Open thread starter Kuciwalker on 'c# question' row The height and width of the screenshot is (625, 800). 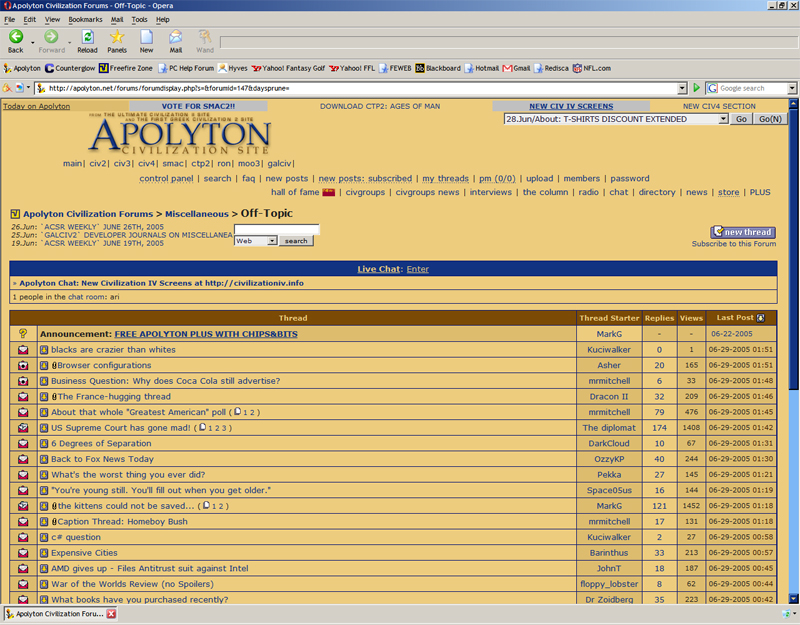[609, 537]
